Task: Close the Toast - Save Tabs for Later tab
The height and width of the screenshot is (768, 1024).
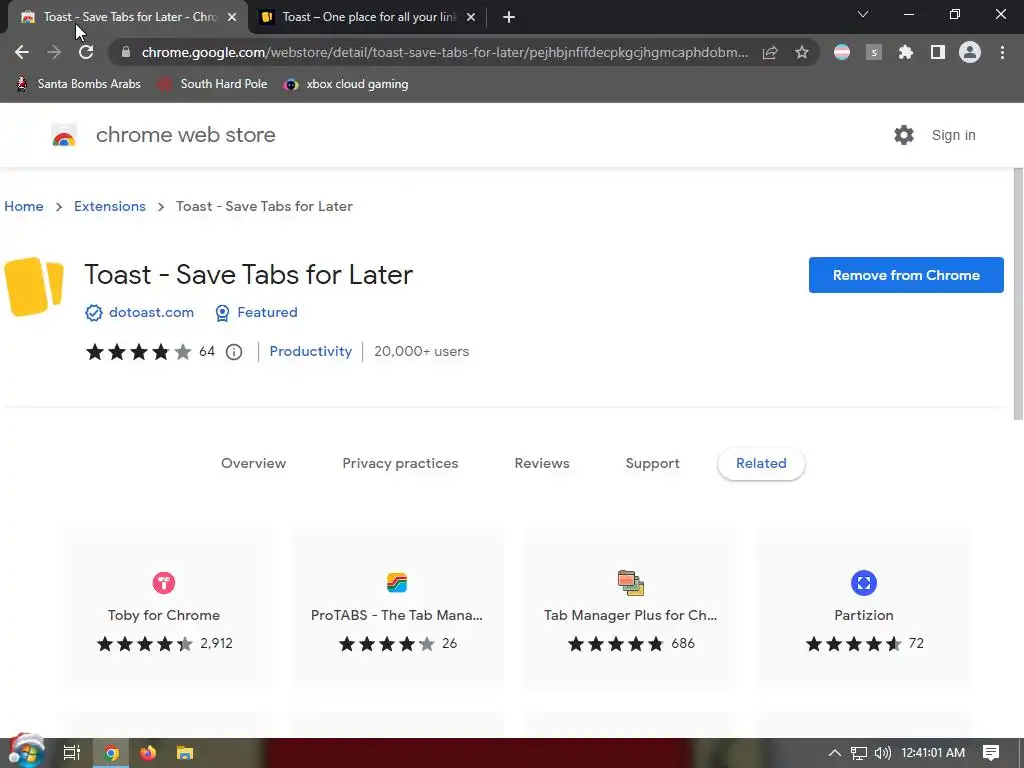Action: coord(232,17)
